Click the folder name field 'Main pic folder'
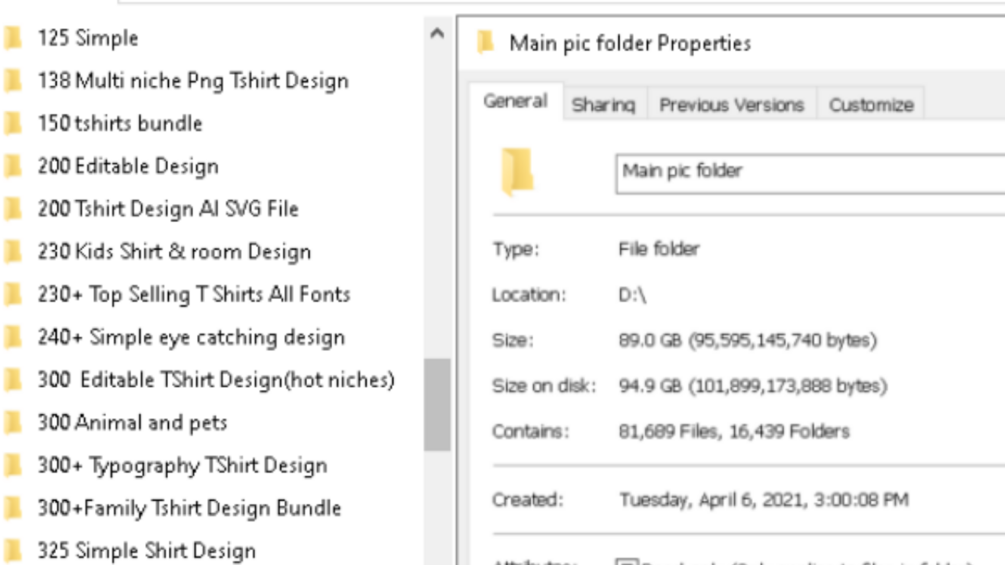The image size is (1005, 565). point(810,171)
